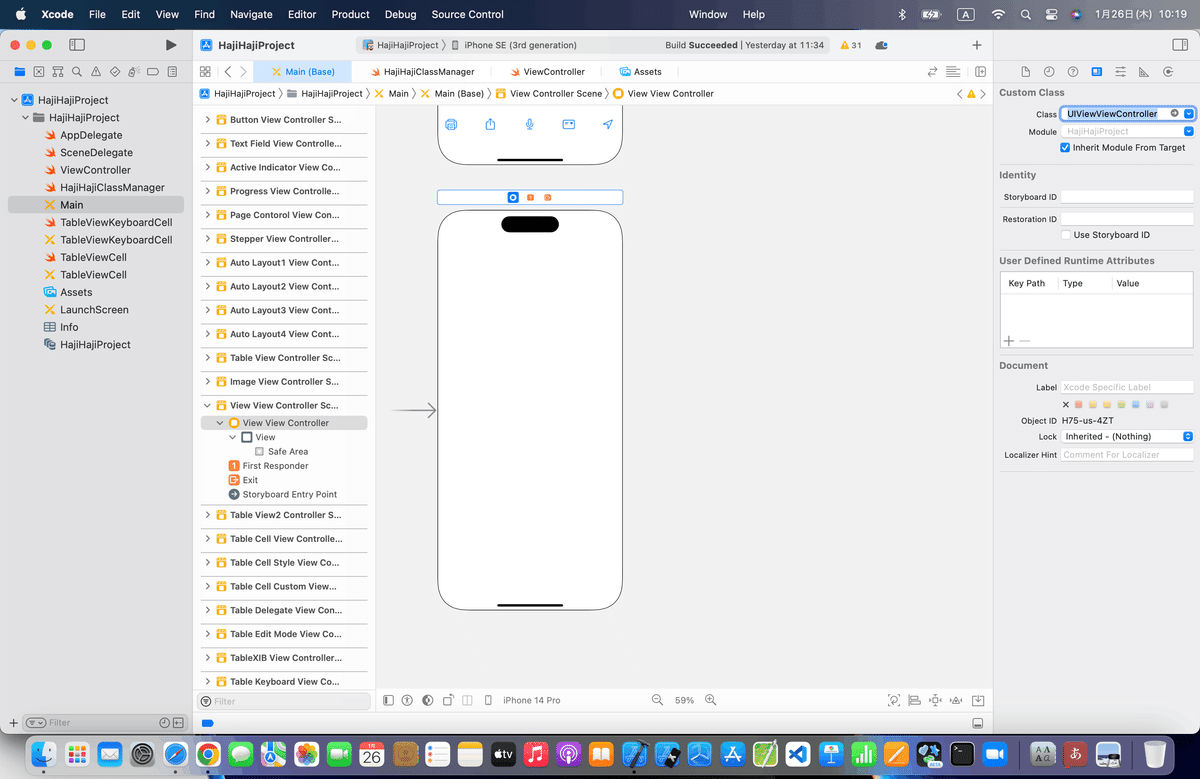Open the Source Control navigator

[38, 72]
